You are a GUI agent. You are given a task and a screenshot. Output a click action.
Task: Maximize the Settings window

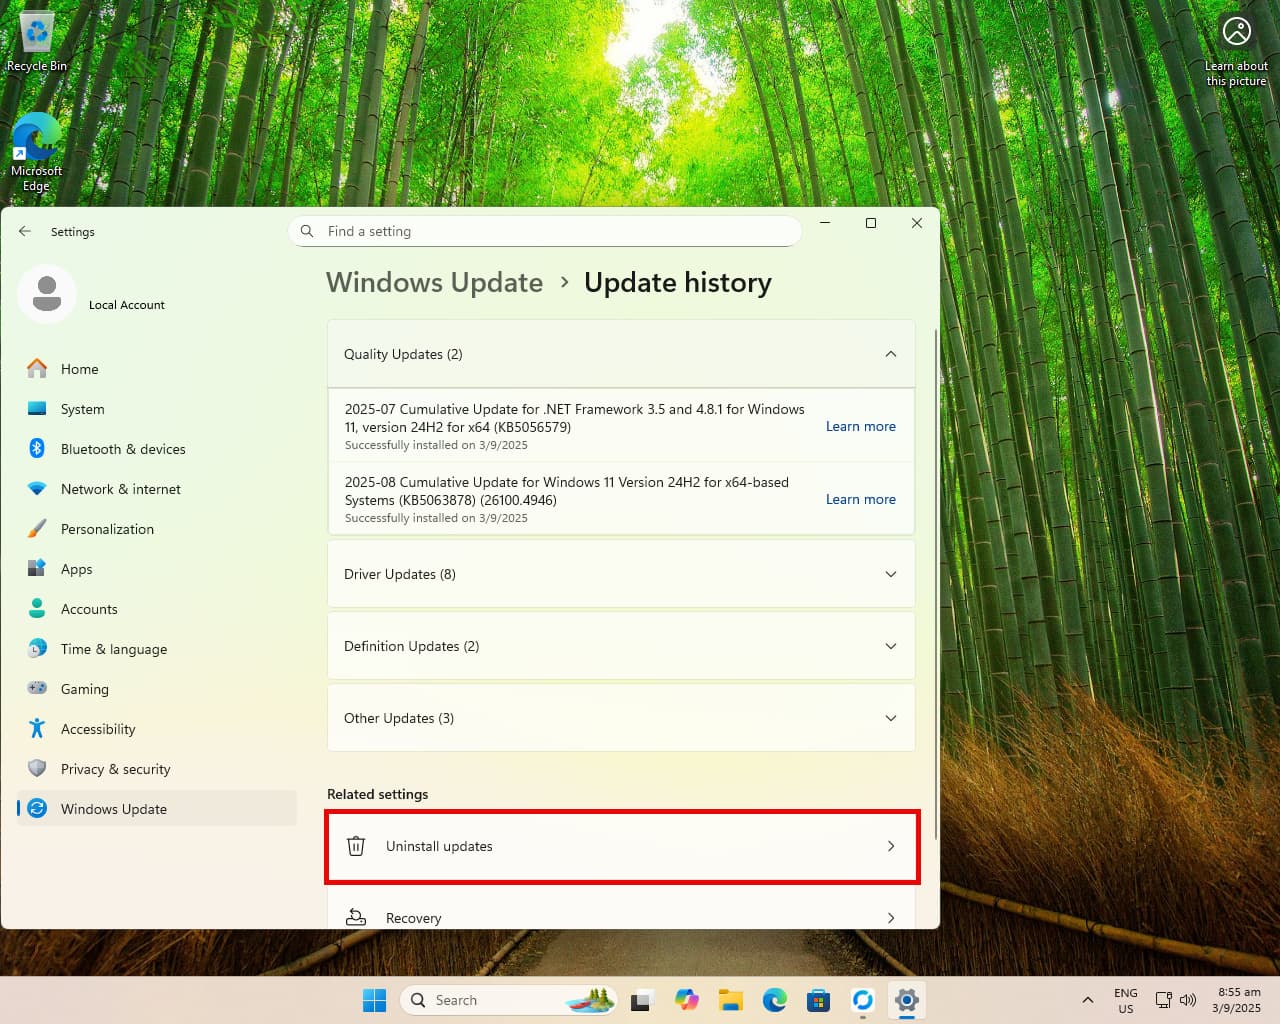click(x=871, y=223)
